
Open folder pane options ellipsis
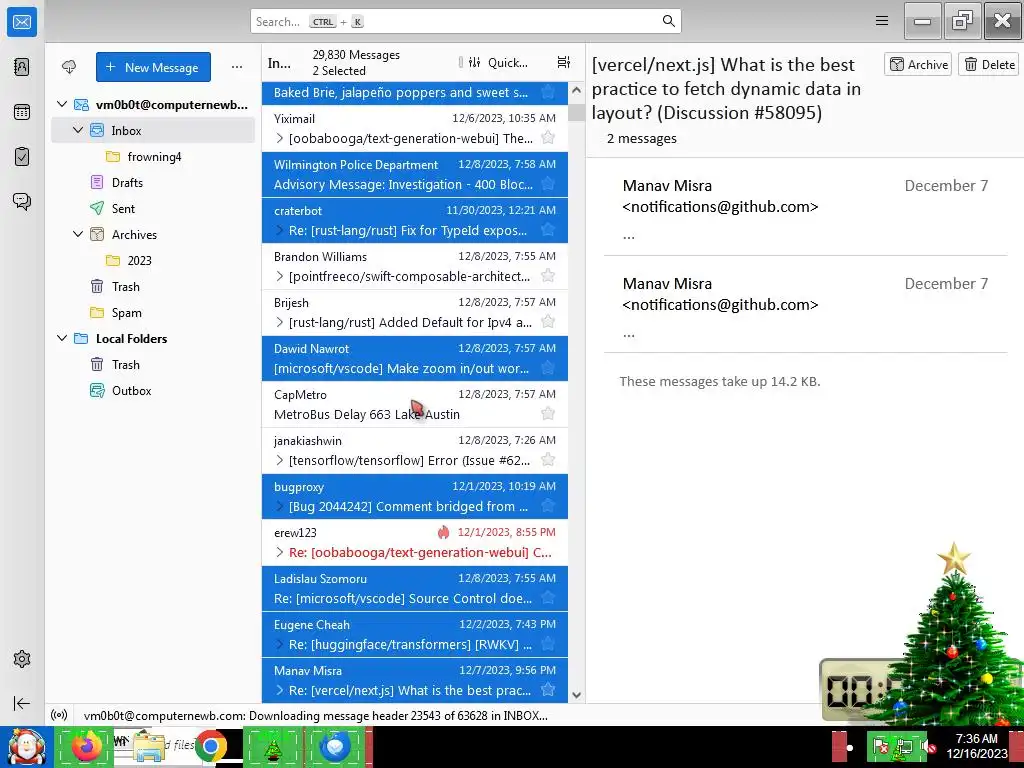[237, 67]
